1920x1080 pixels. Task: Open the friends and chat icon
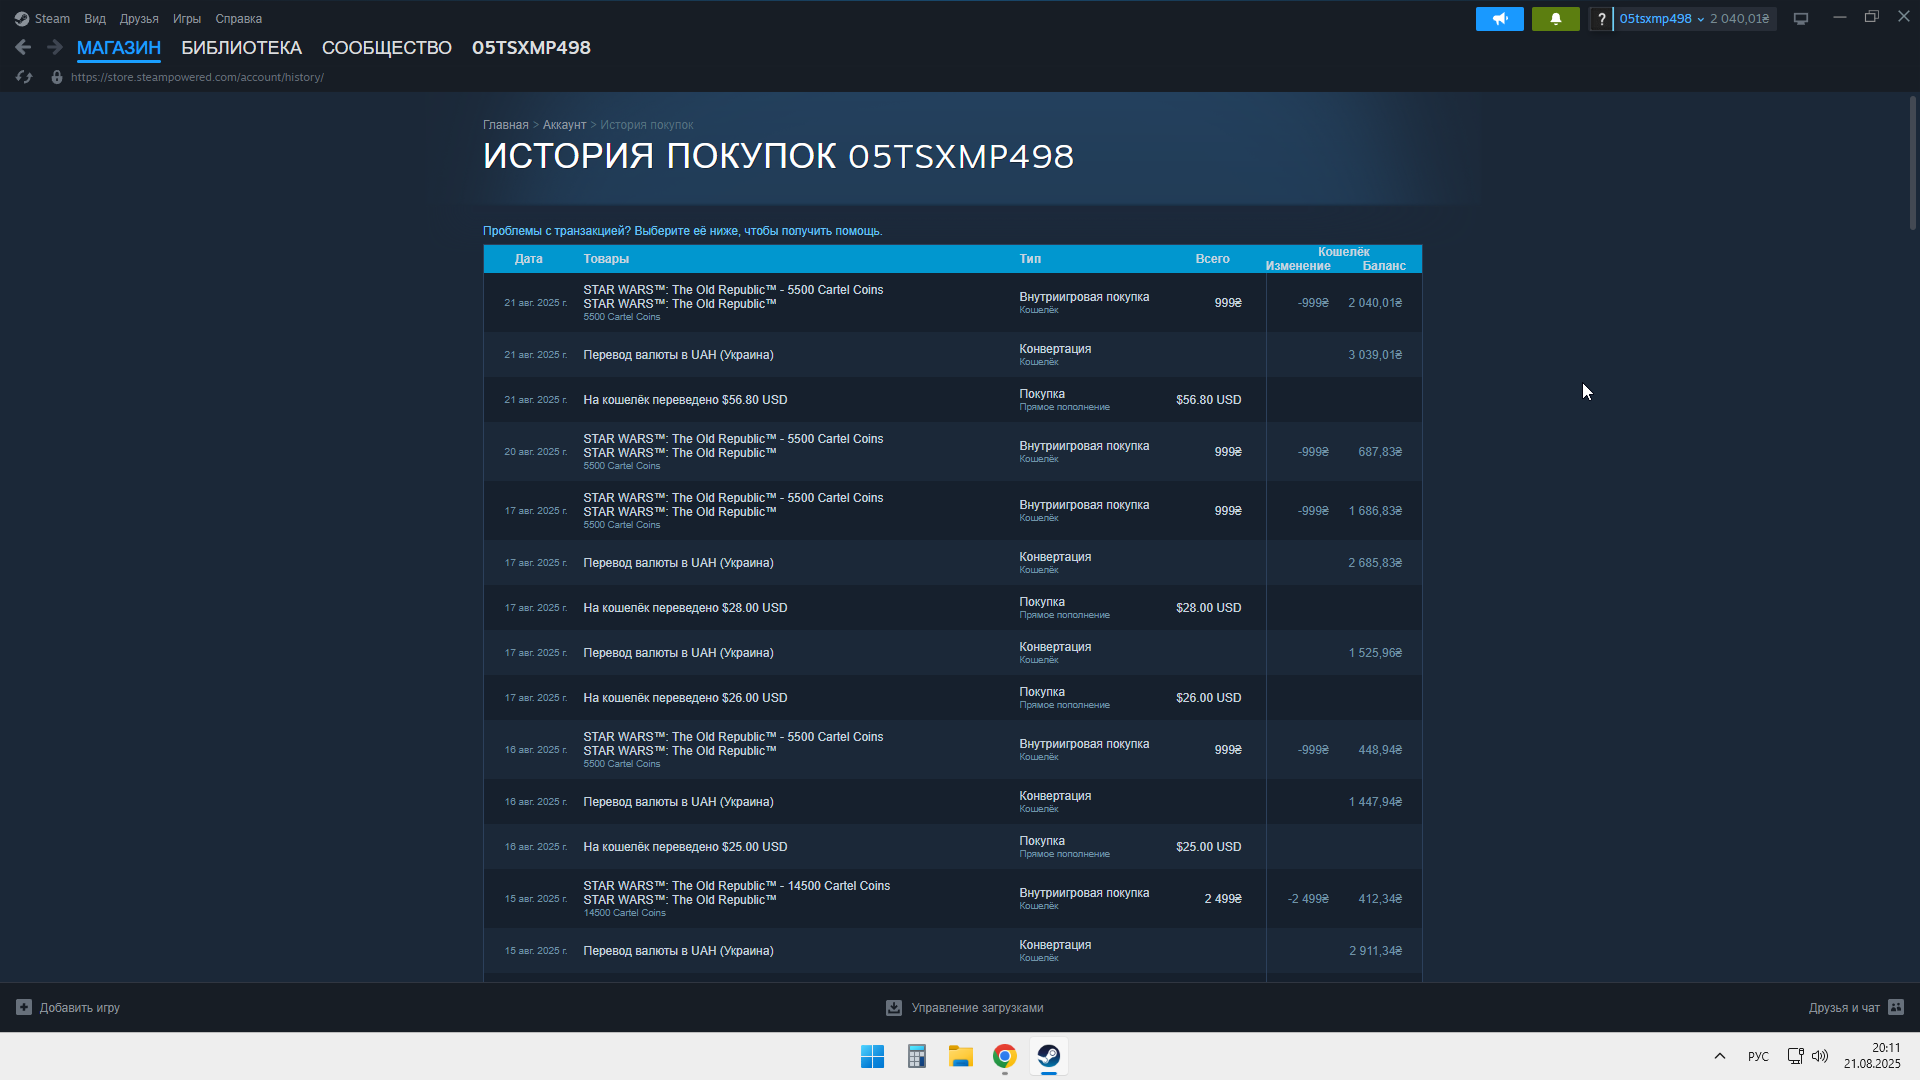coord(1896,1007)
